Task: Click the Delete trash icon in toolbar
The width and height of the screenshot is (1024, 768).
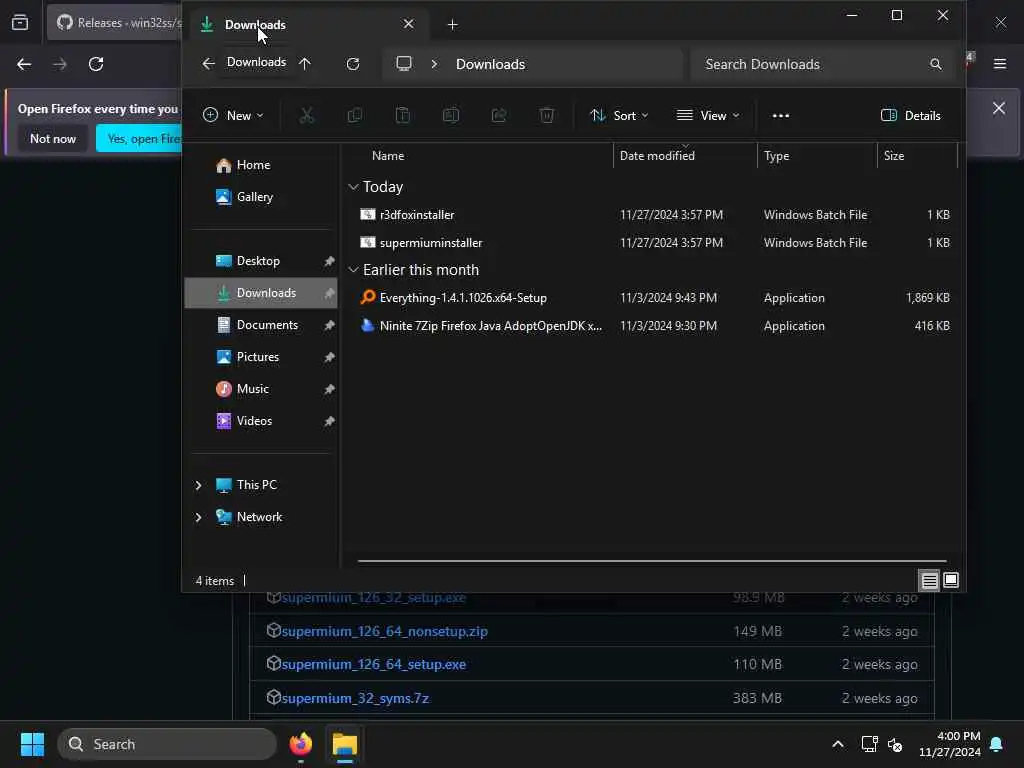Action: [547, 116]
